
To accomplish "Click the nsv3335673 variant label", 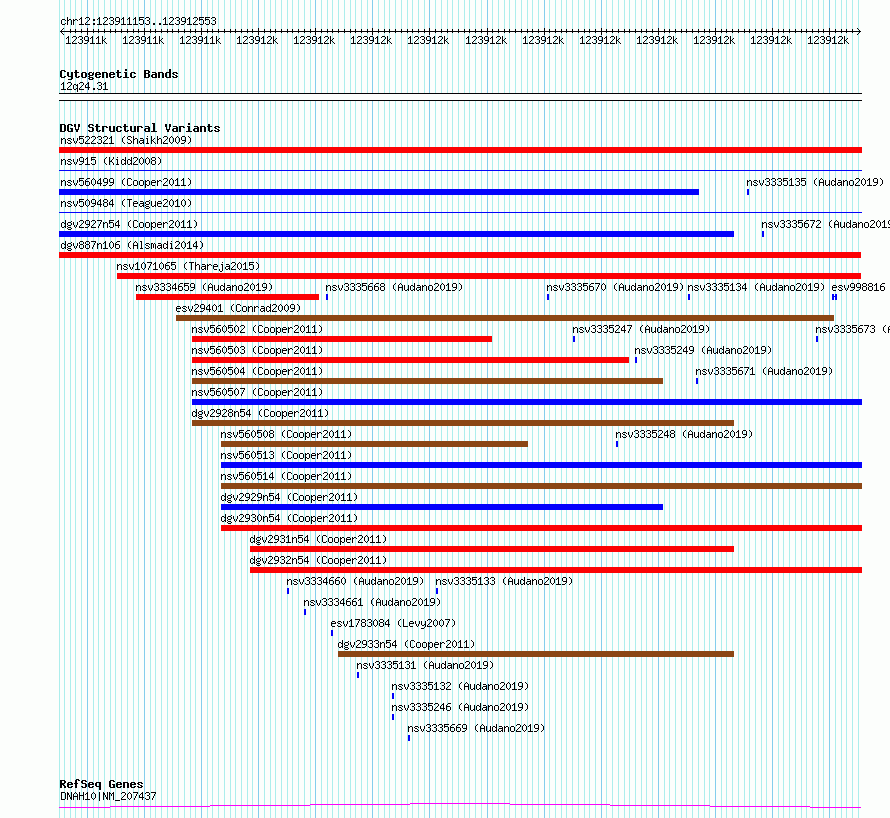I will 853,329.
